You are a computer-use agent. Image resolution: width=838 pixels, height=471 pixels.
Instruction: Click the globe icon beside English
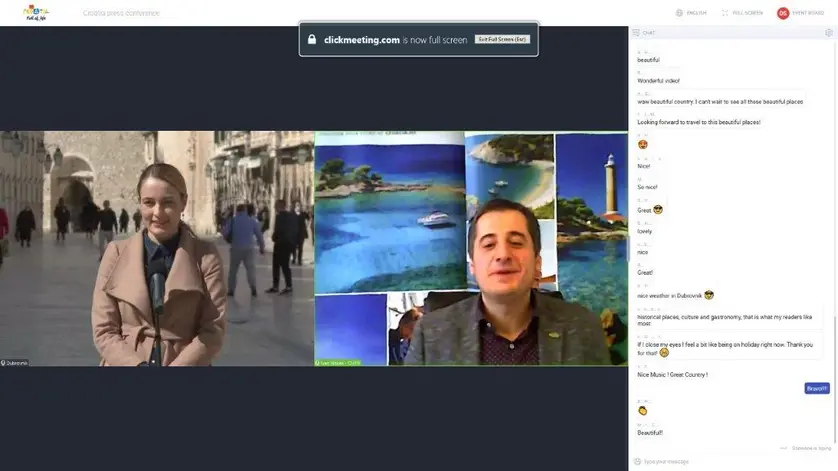(679, 13)
